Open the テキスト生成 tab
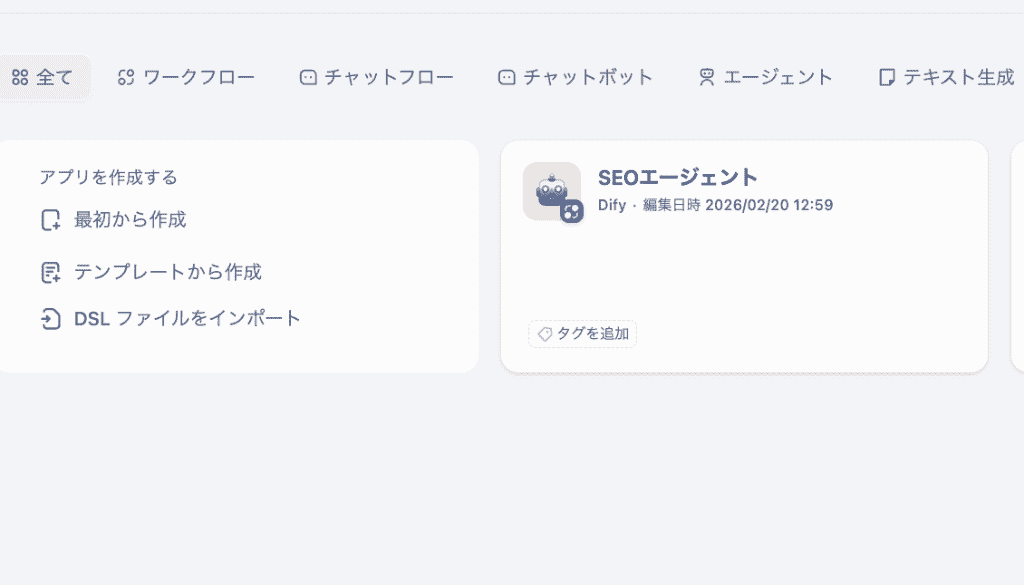The height and width of the screenshot is (585, 1024). pyautogui.click(x=947, y=78)
